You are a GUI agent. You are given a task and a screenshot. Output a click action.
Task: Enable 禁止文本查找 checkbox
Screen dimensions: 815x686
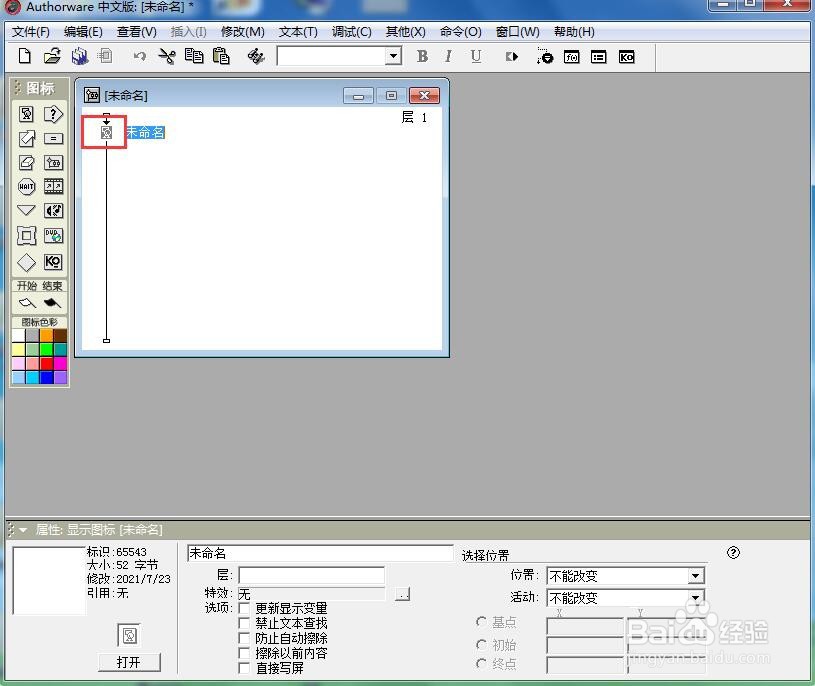pyautogui.click(x=244, y=623)
